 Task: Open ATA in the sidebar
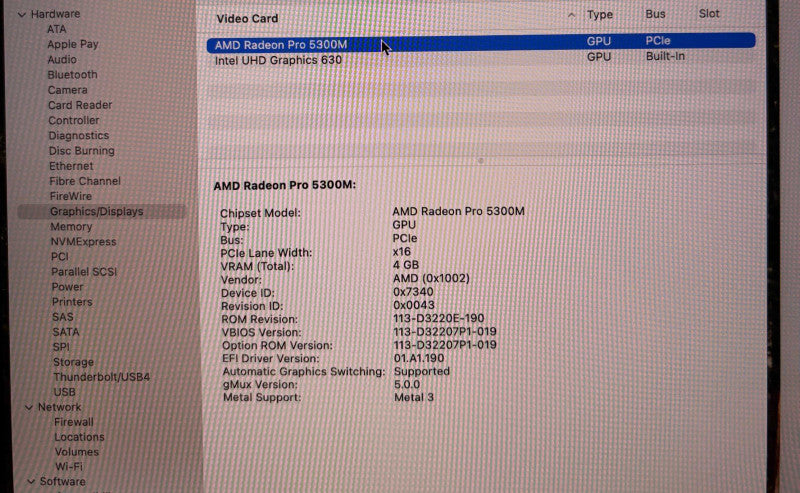[57, 29]
